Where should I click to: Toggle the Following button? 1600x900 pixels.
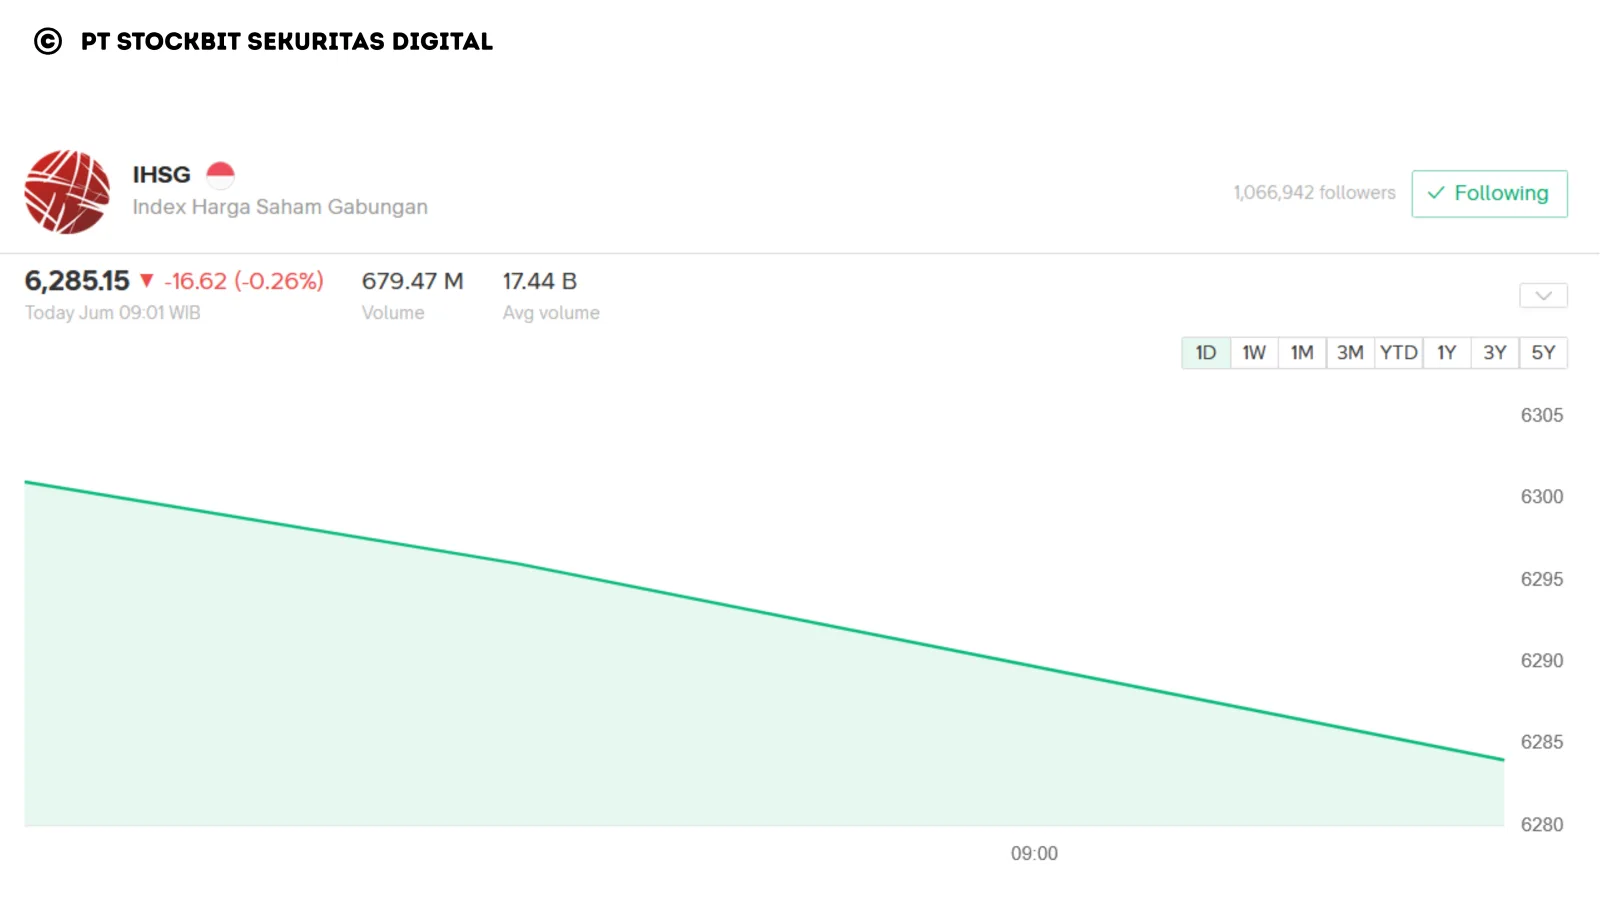point(1489,193)
